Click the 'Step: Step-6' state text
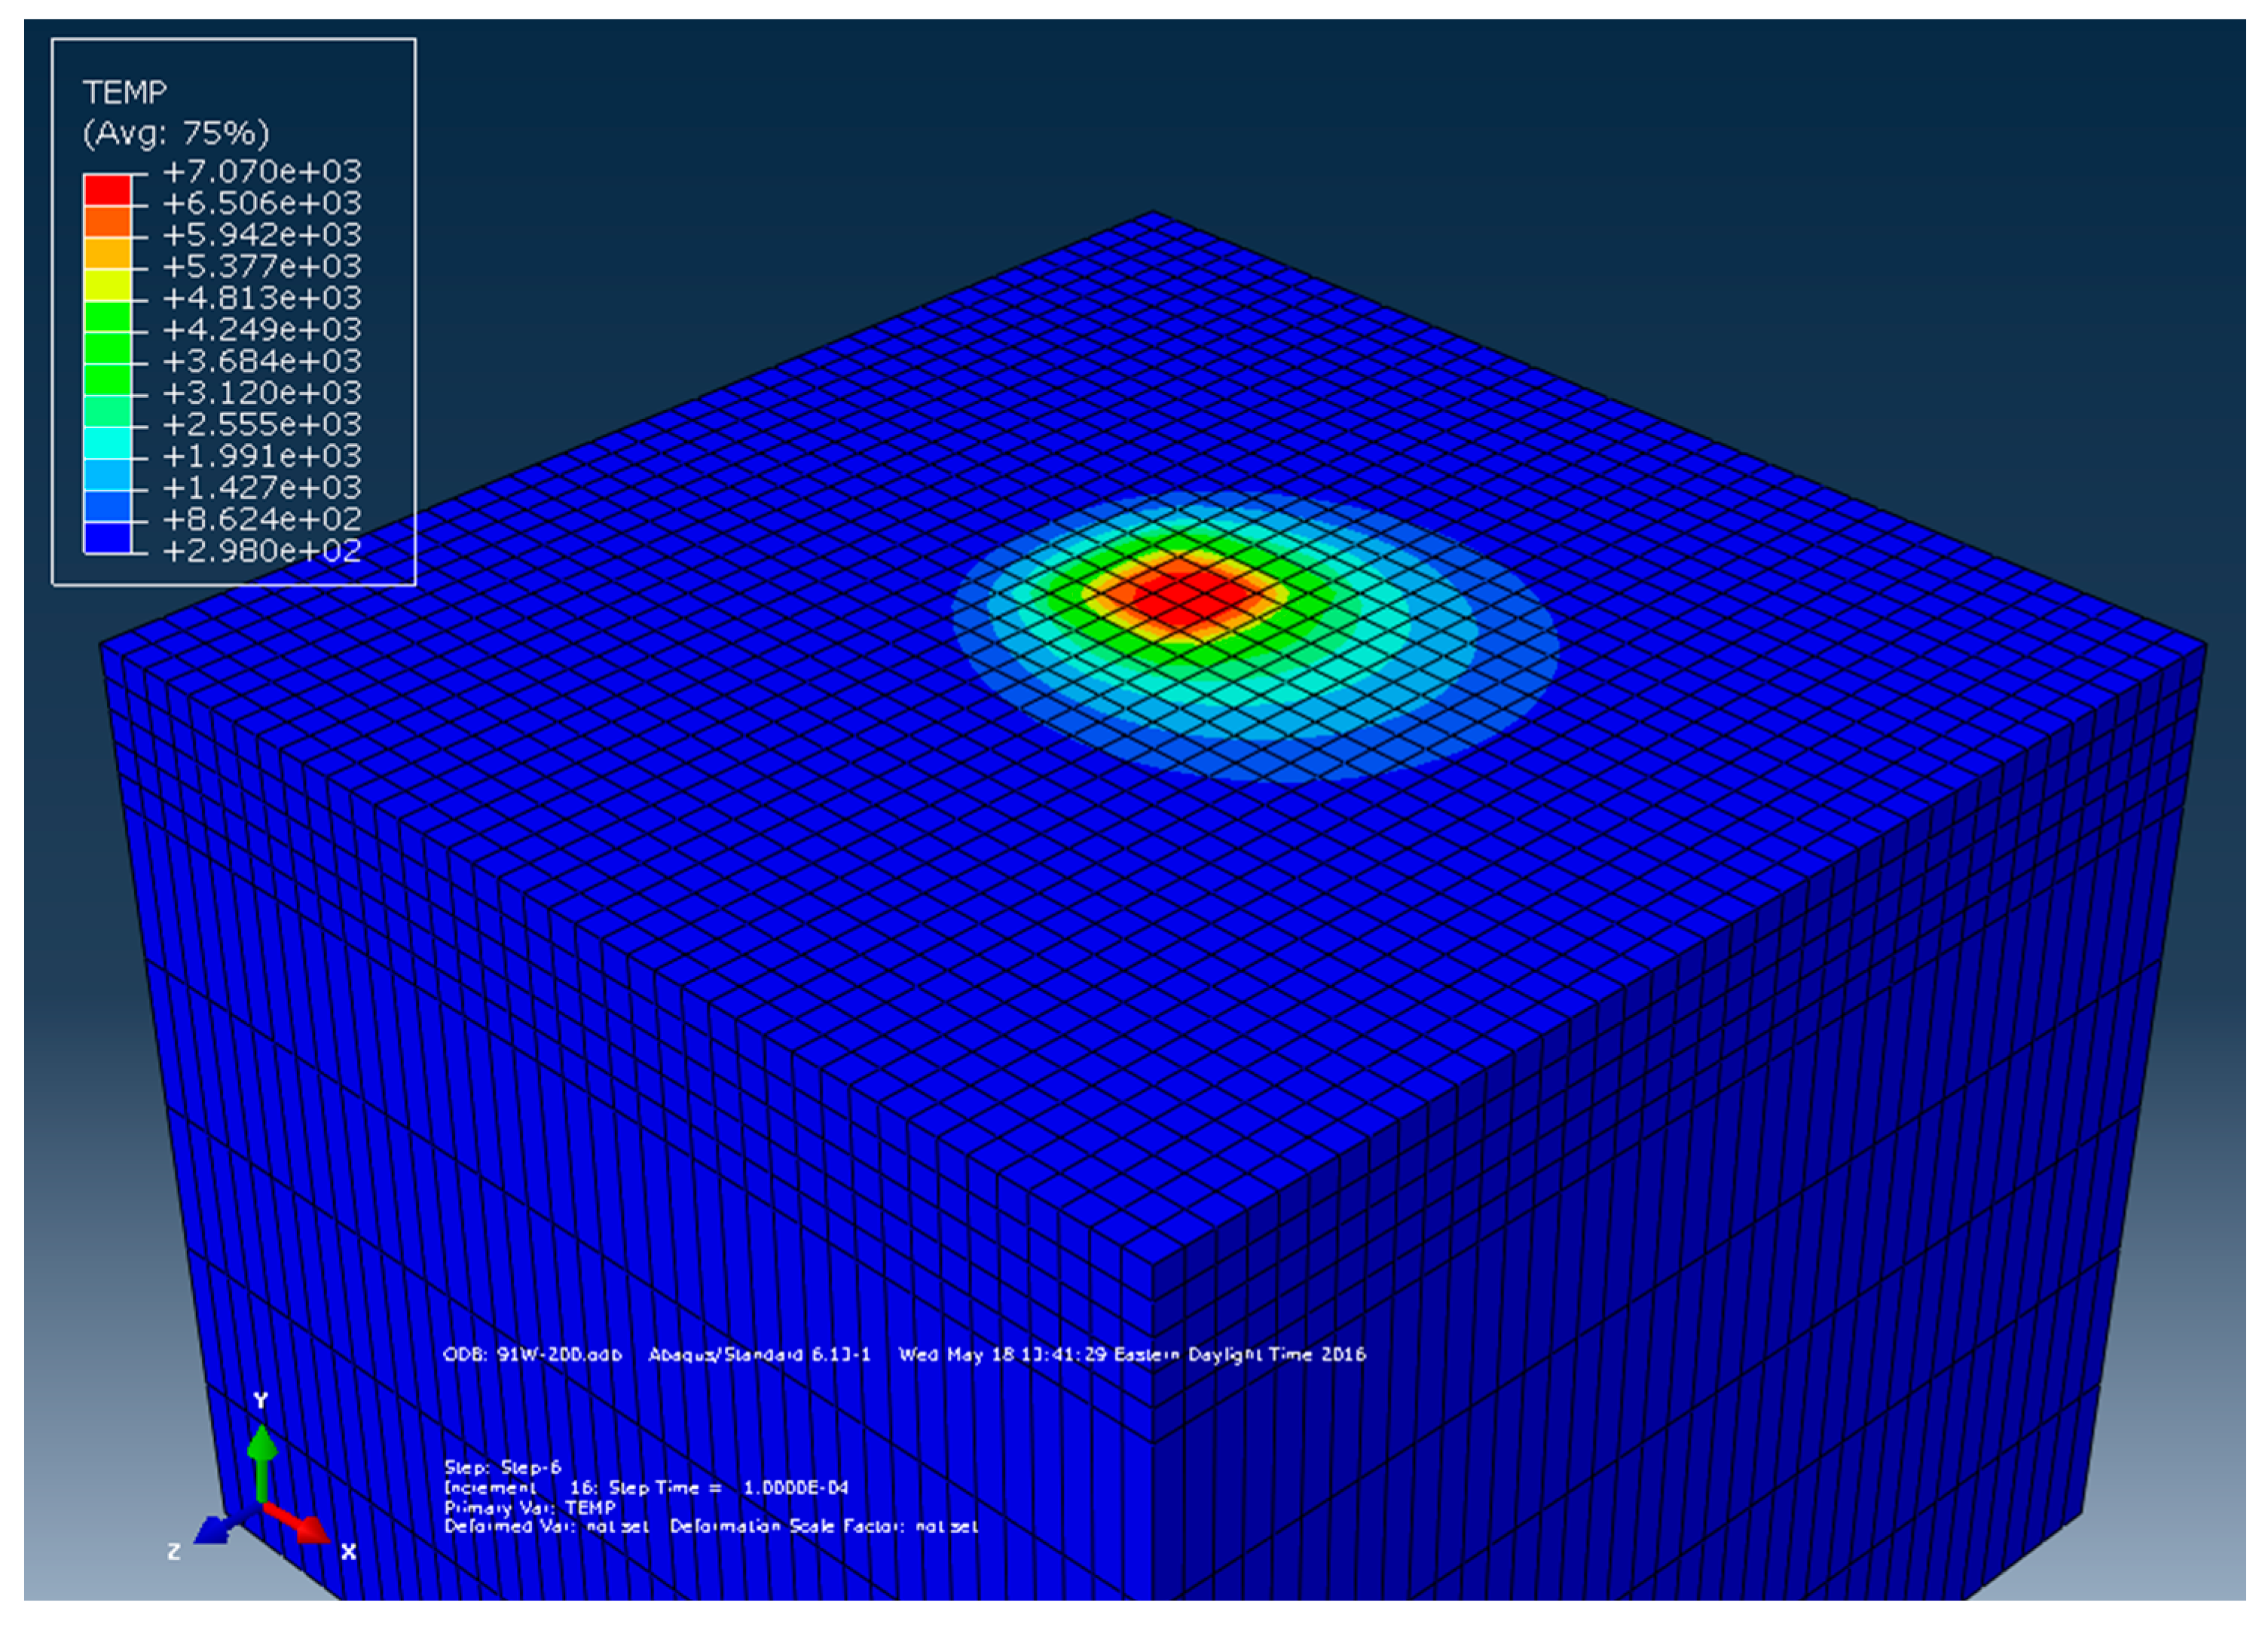 pos(503,1467)
